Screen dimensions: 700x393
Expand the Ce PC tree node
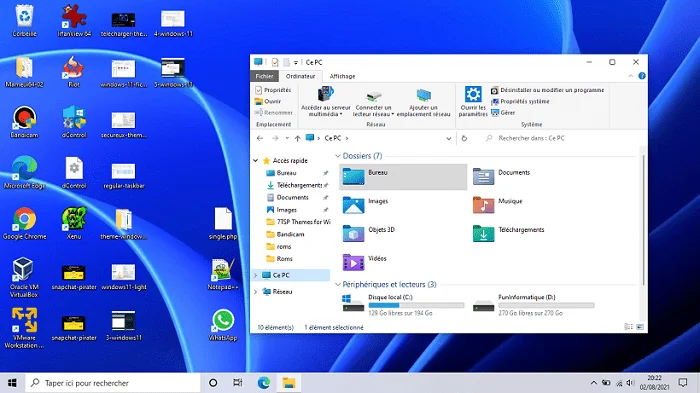256,275
